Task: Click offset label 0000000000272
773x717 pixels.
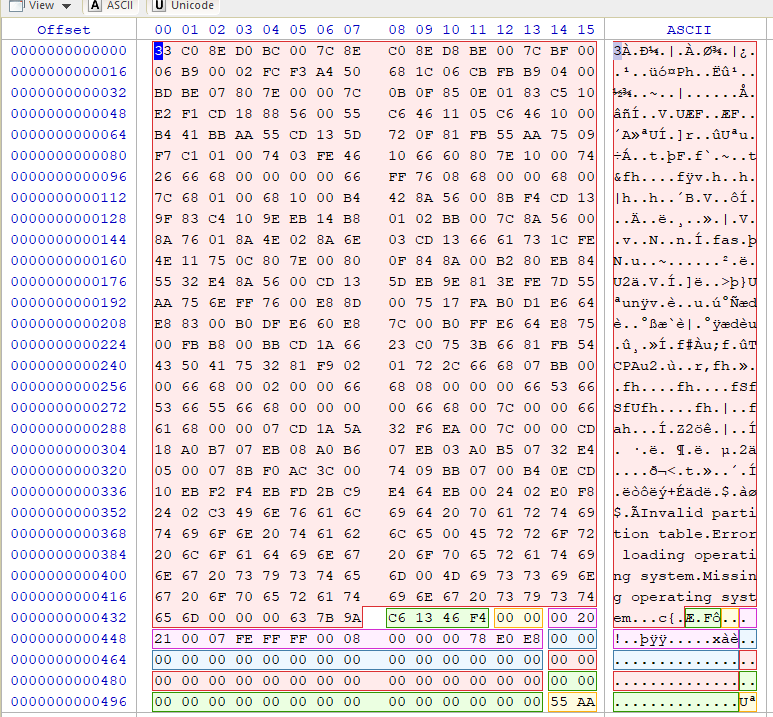Action: coord(69,408)
